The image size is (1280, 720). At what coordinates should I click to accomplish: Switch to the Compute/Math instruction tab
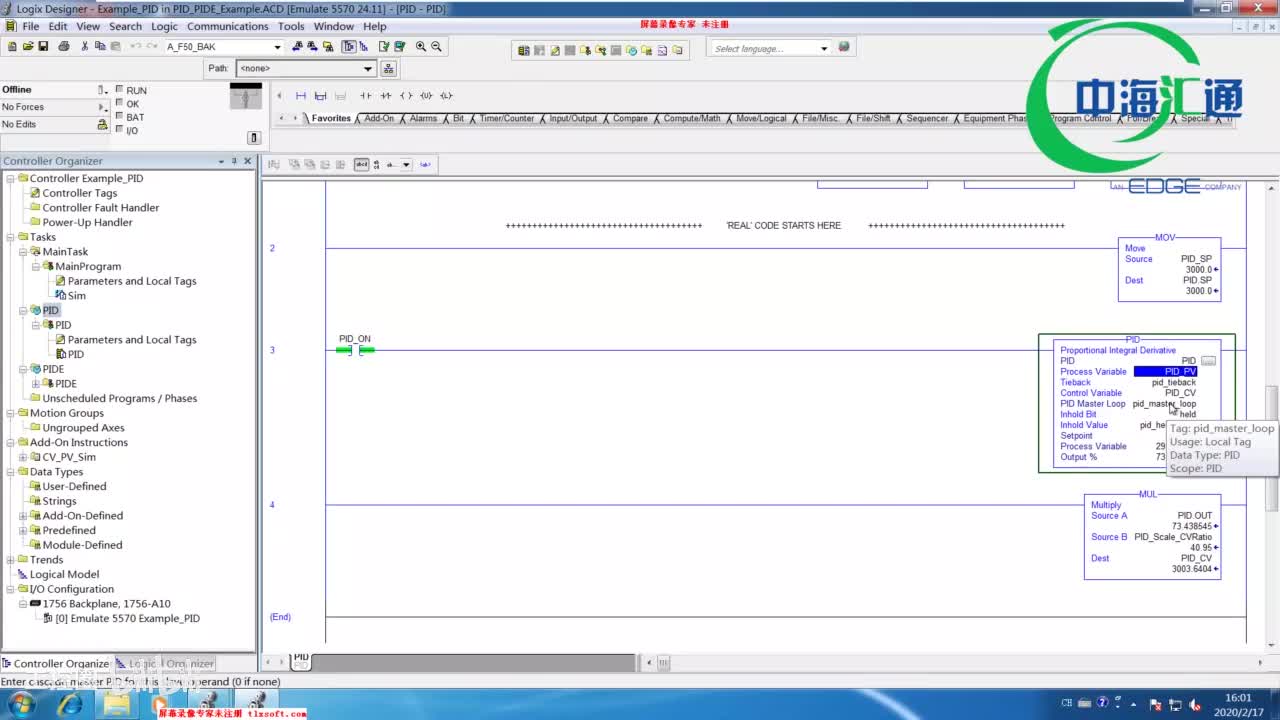(692, 118)
